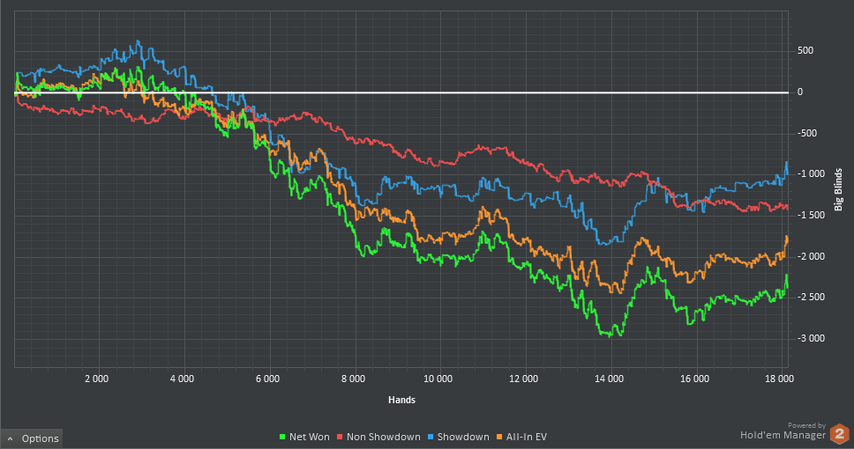The image size is (854, 449).
Task: Expand the Options panel chevron
Action: point(10,438)
